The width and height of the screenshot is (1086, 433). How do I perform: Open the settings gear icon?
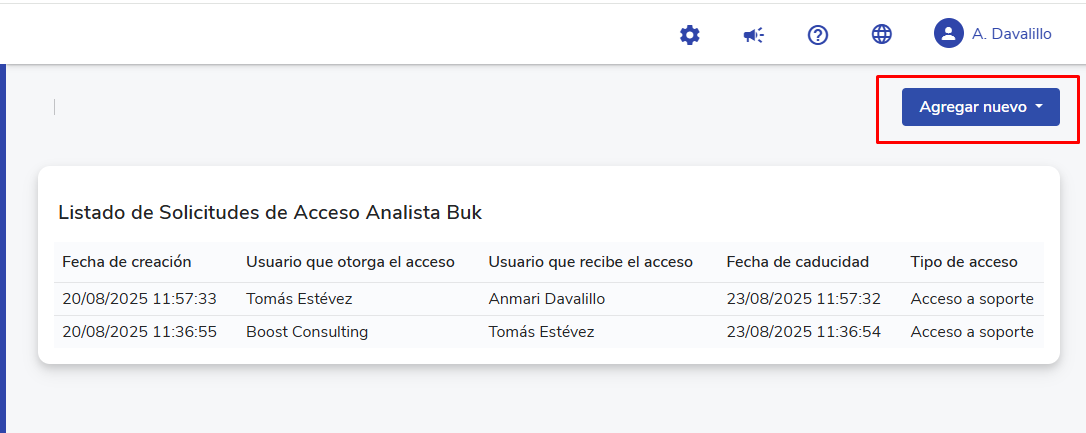(689, 35)
